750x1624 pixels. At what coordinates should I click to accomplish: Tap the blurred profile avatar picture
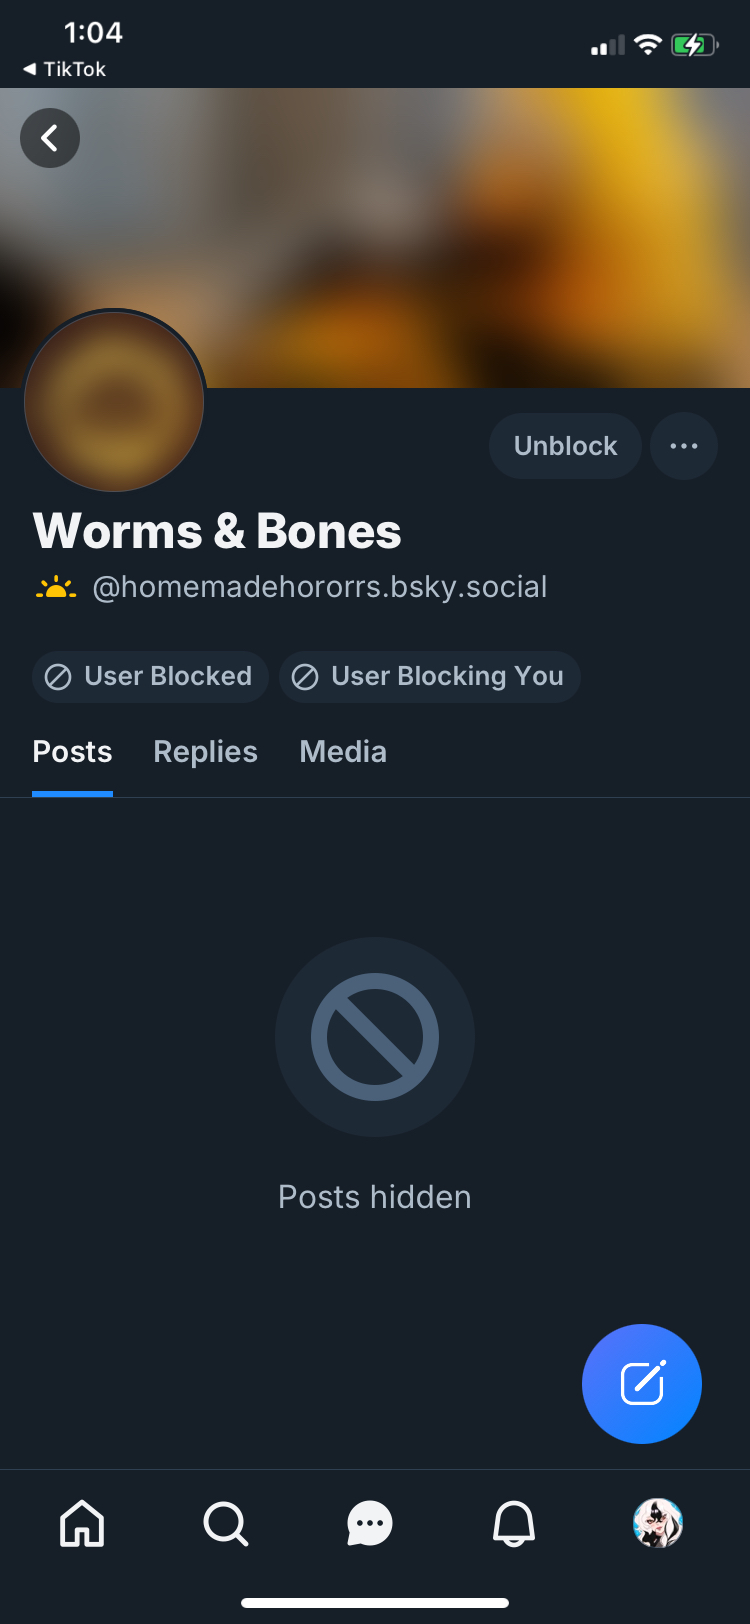(x=114, y=402)
